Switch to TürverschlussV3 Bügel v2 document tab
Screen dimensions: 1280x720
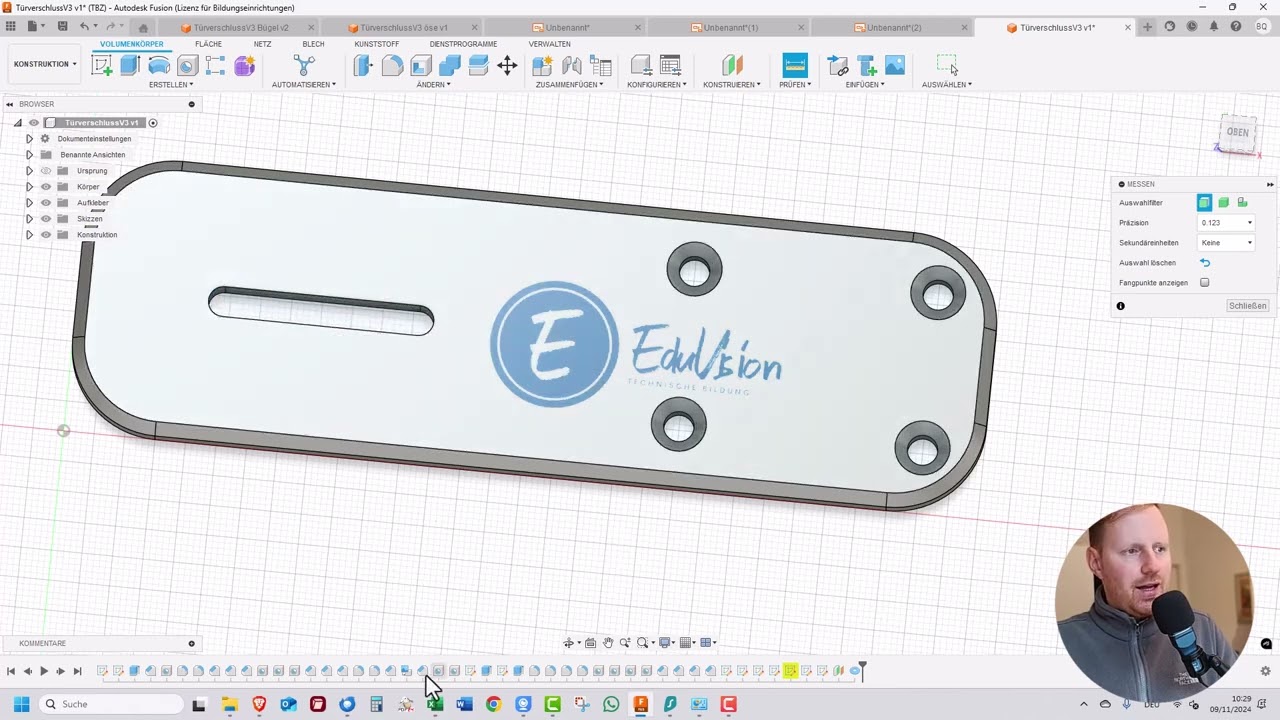[241, 27]
